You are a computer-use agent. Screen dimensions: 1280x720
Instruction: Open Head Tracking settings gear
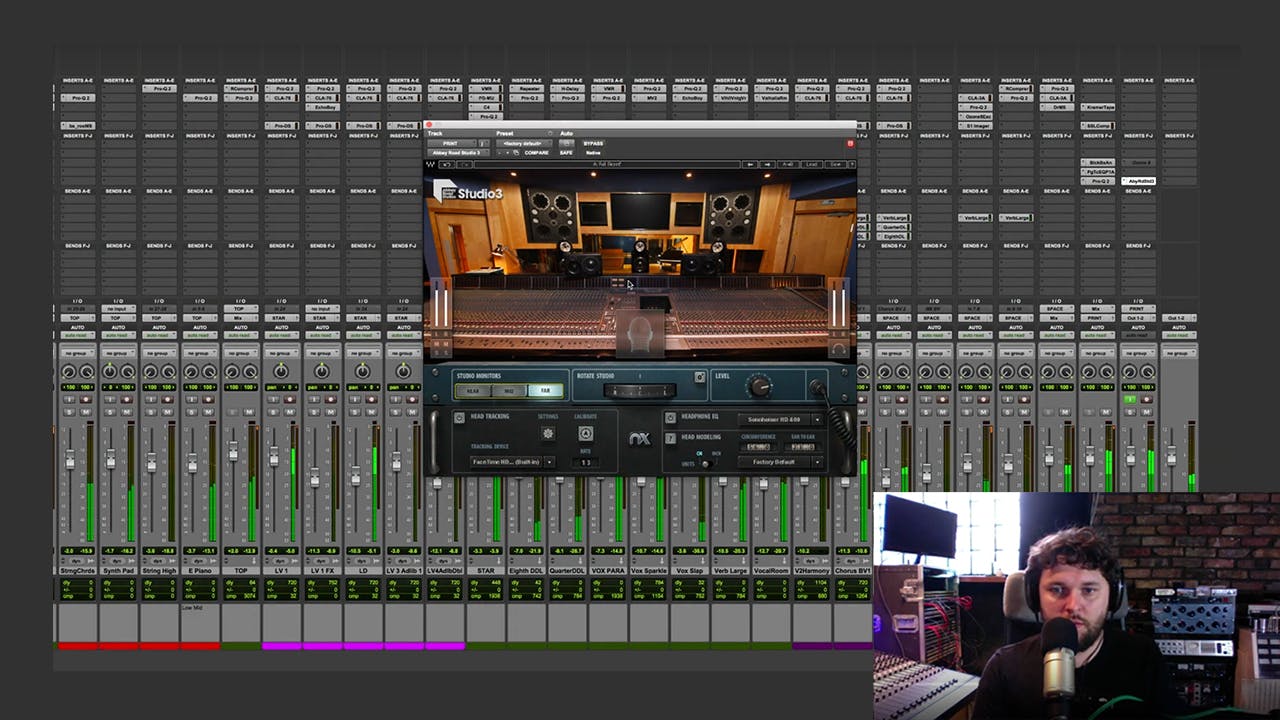point(548,433)
